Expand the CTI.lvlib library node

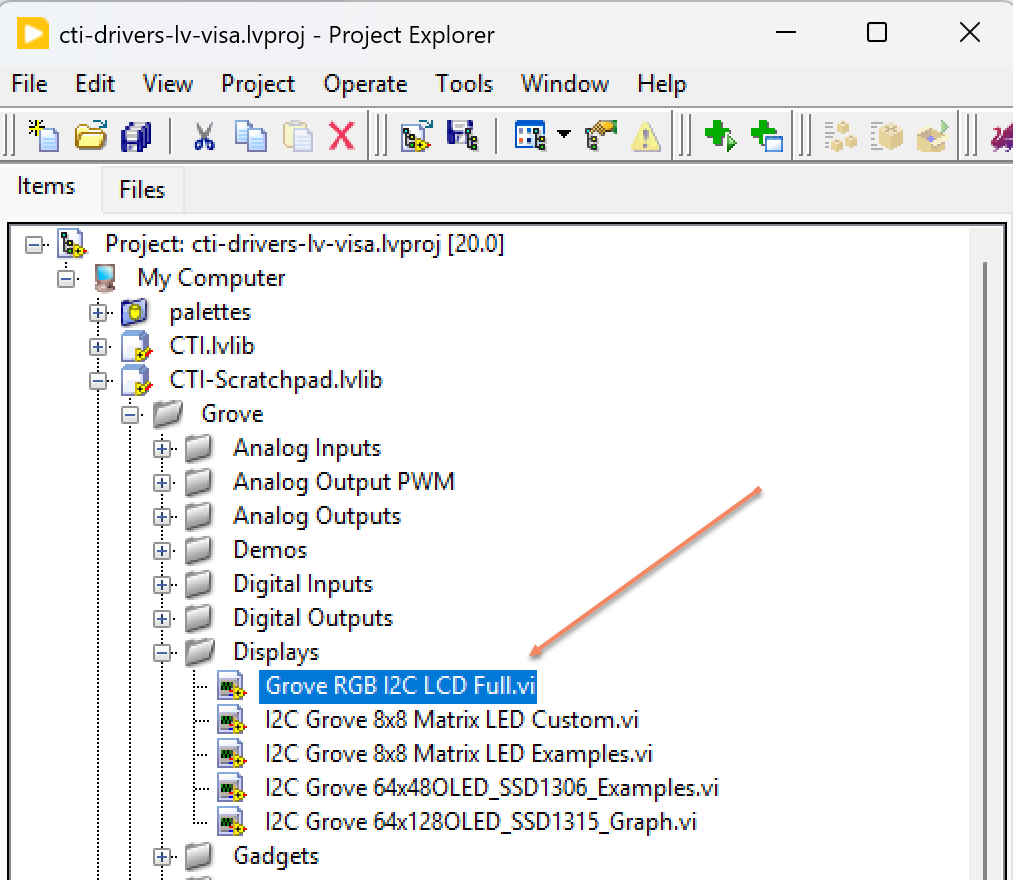click(x=98, y=345)
